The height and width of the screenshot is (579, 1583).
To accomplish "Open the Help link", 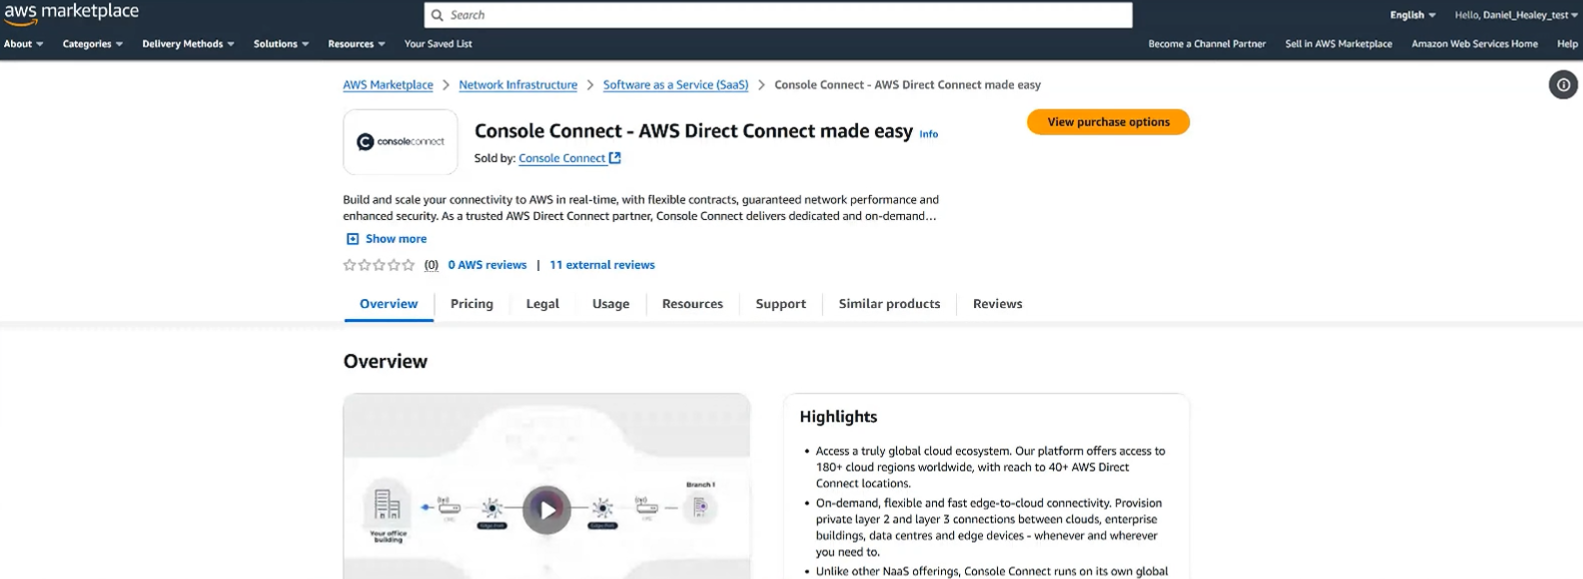I will pos(1568,44).
